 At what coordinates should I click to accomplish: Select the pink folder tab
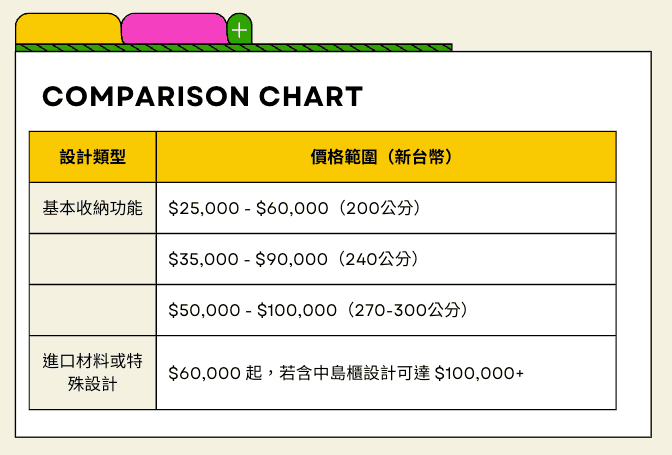(173, 30)
